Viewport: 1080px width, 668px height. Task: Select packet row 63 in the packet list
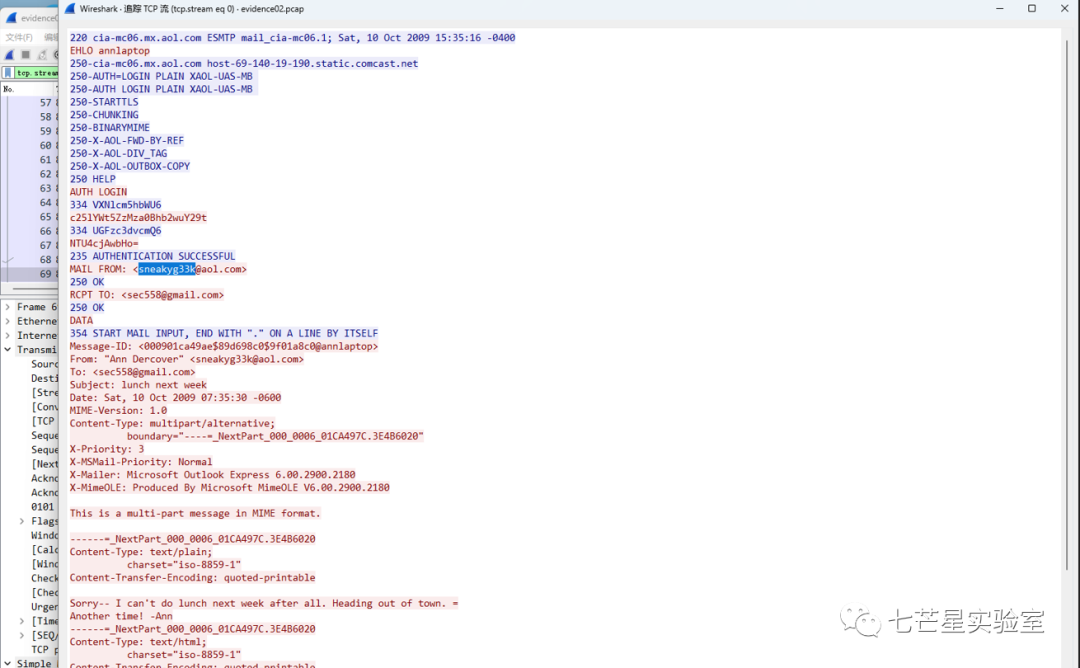click(30, 188)
